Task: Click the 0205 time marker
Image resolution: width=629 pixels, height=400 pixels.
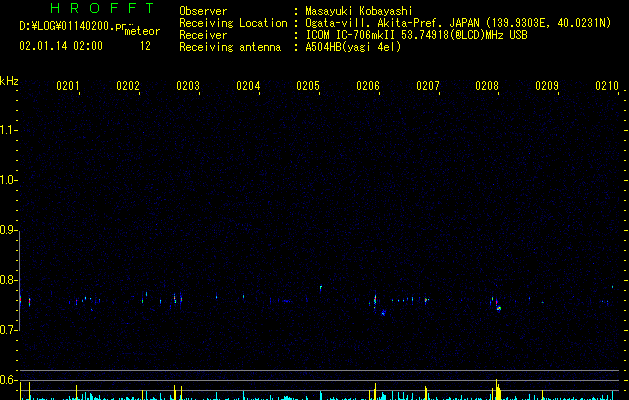Action: coord(308,86)
